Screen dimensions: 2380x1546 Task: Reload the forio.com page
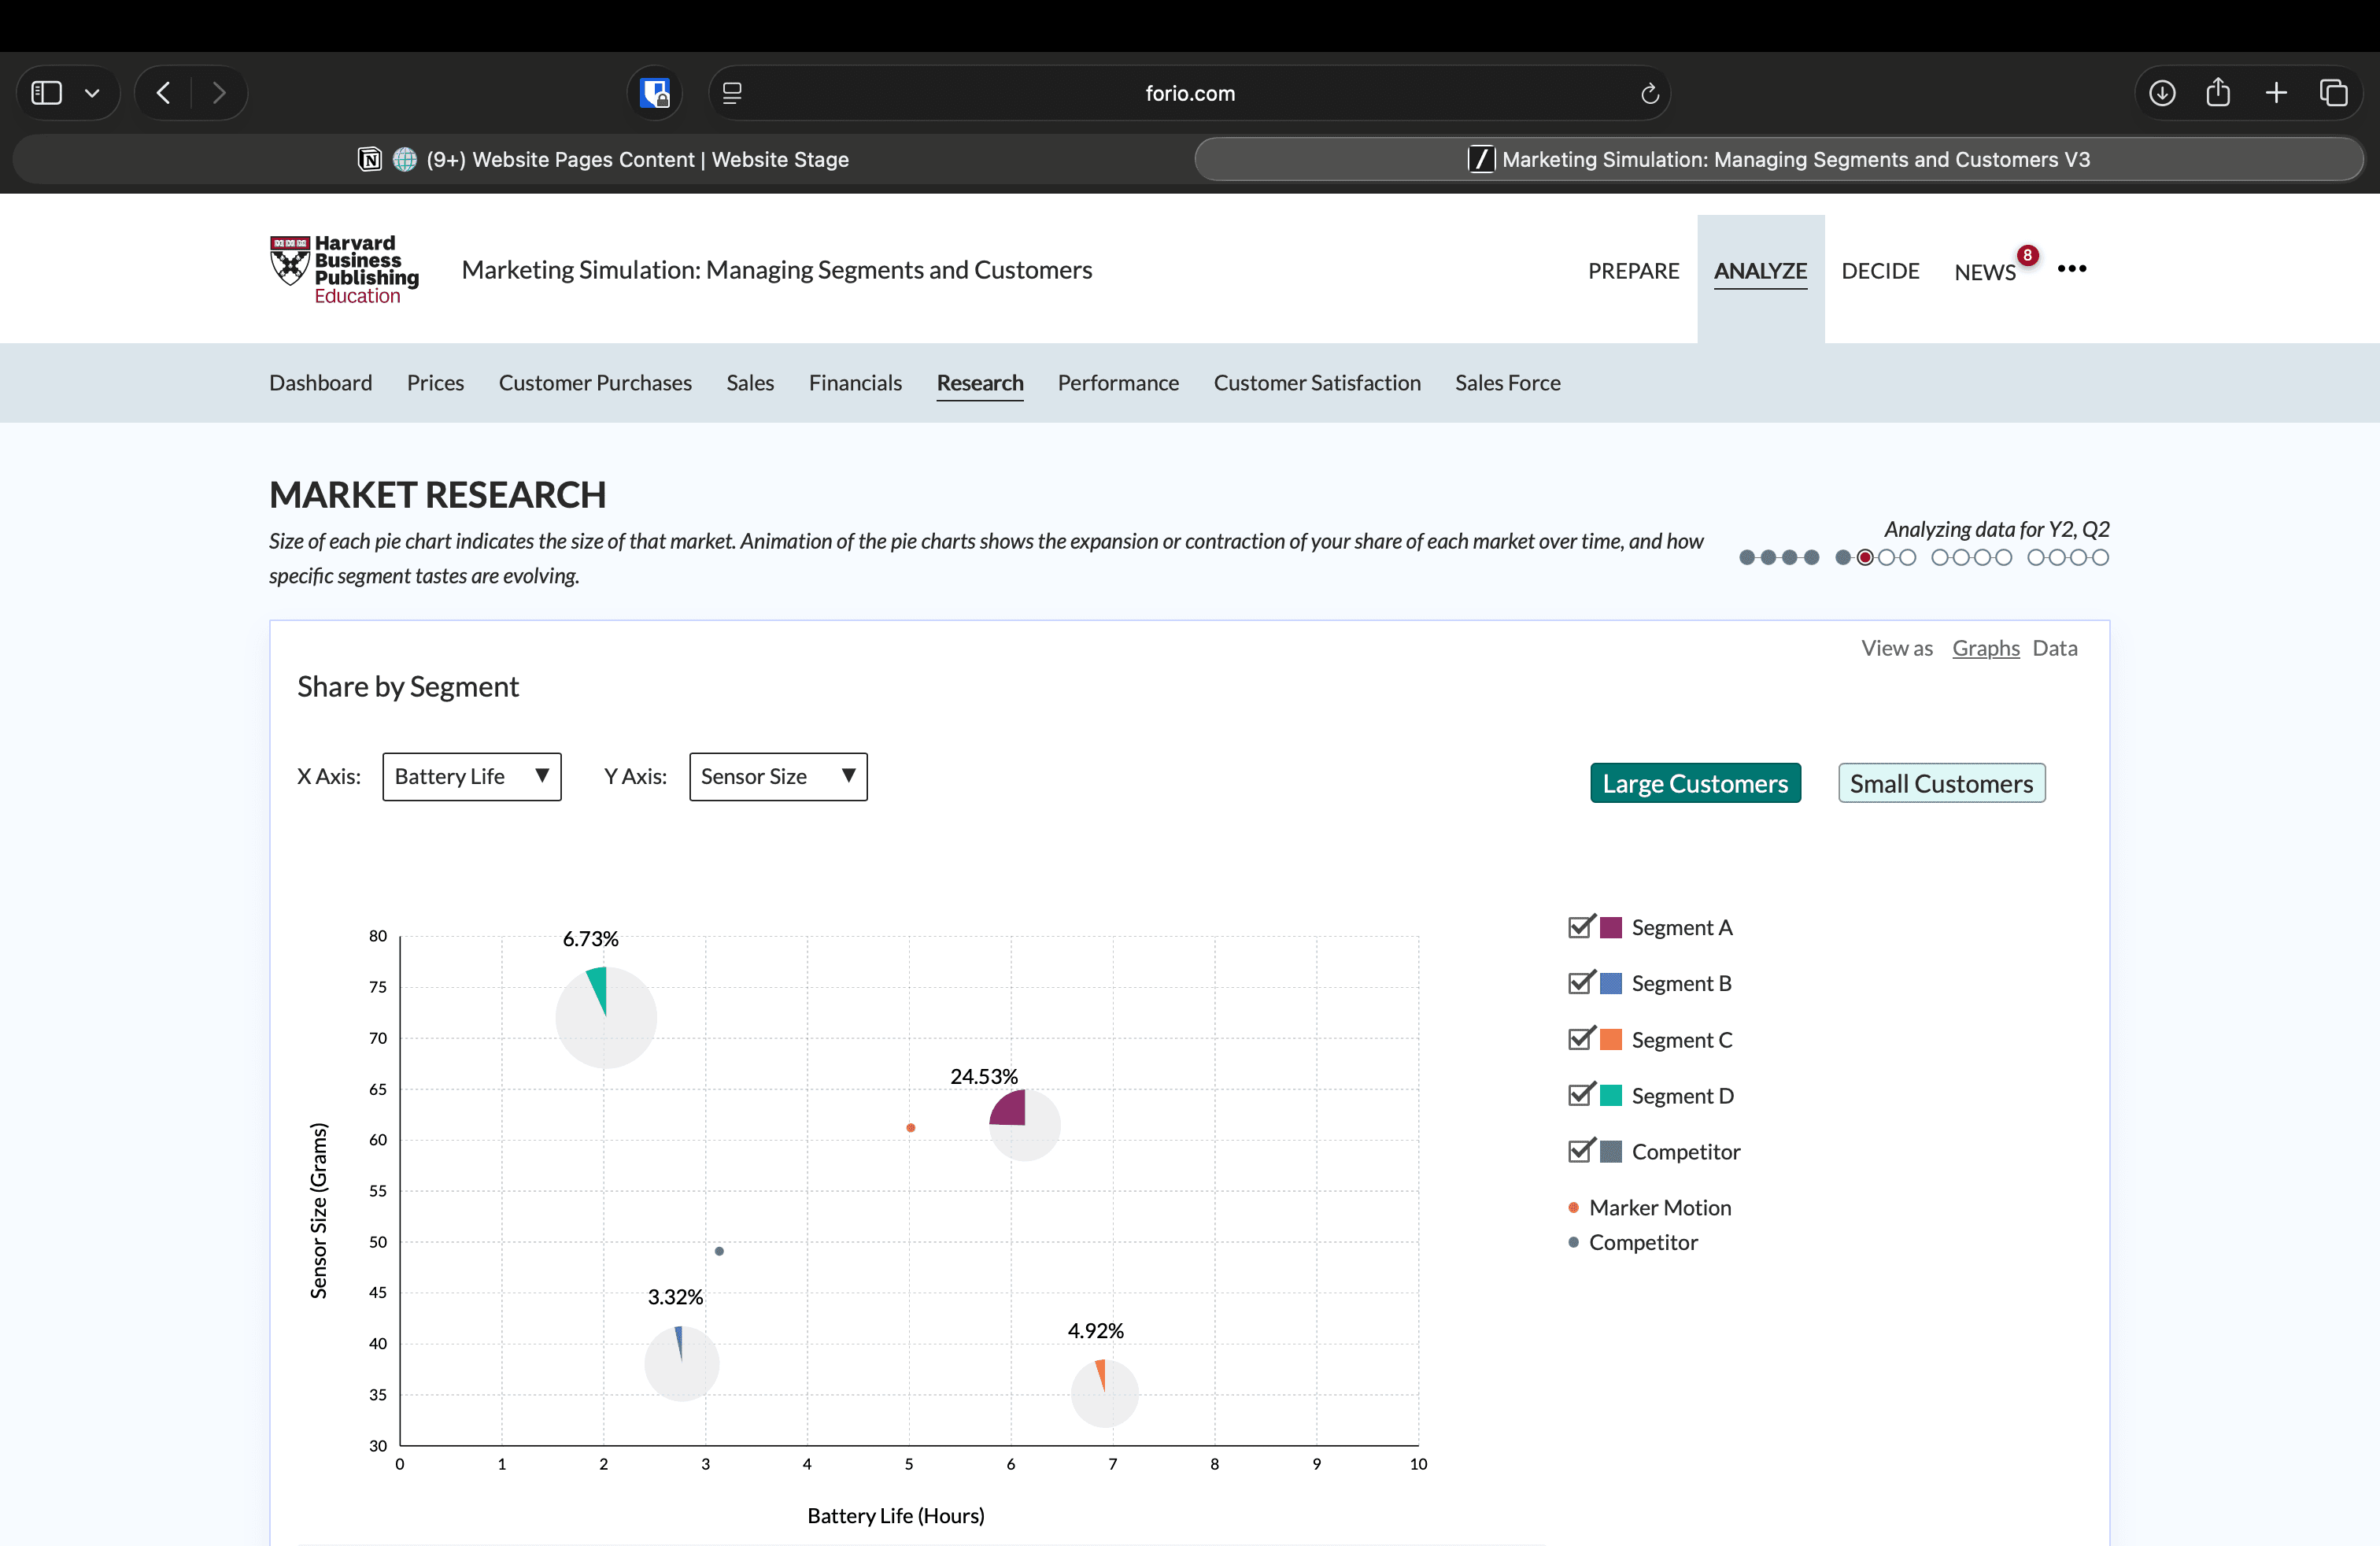click(x=1649, y=93)
